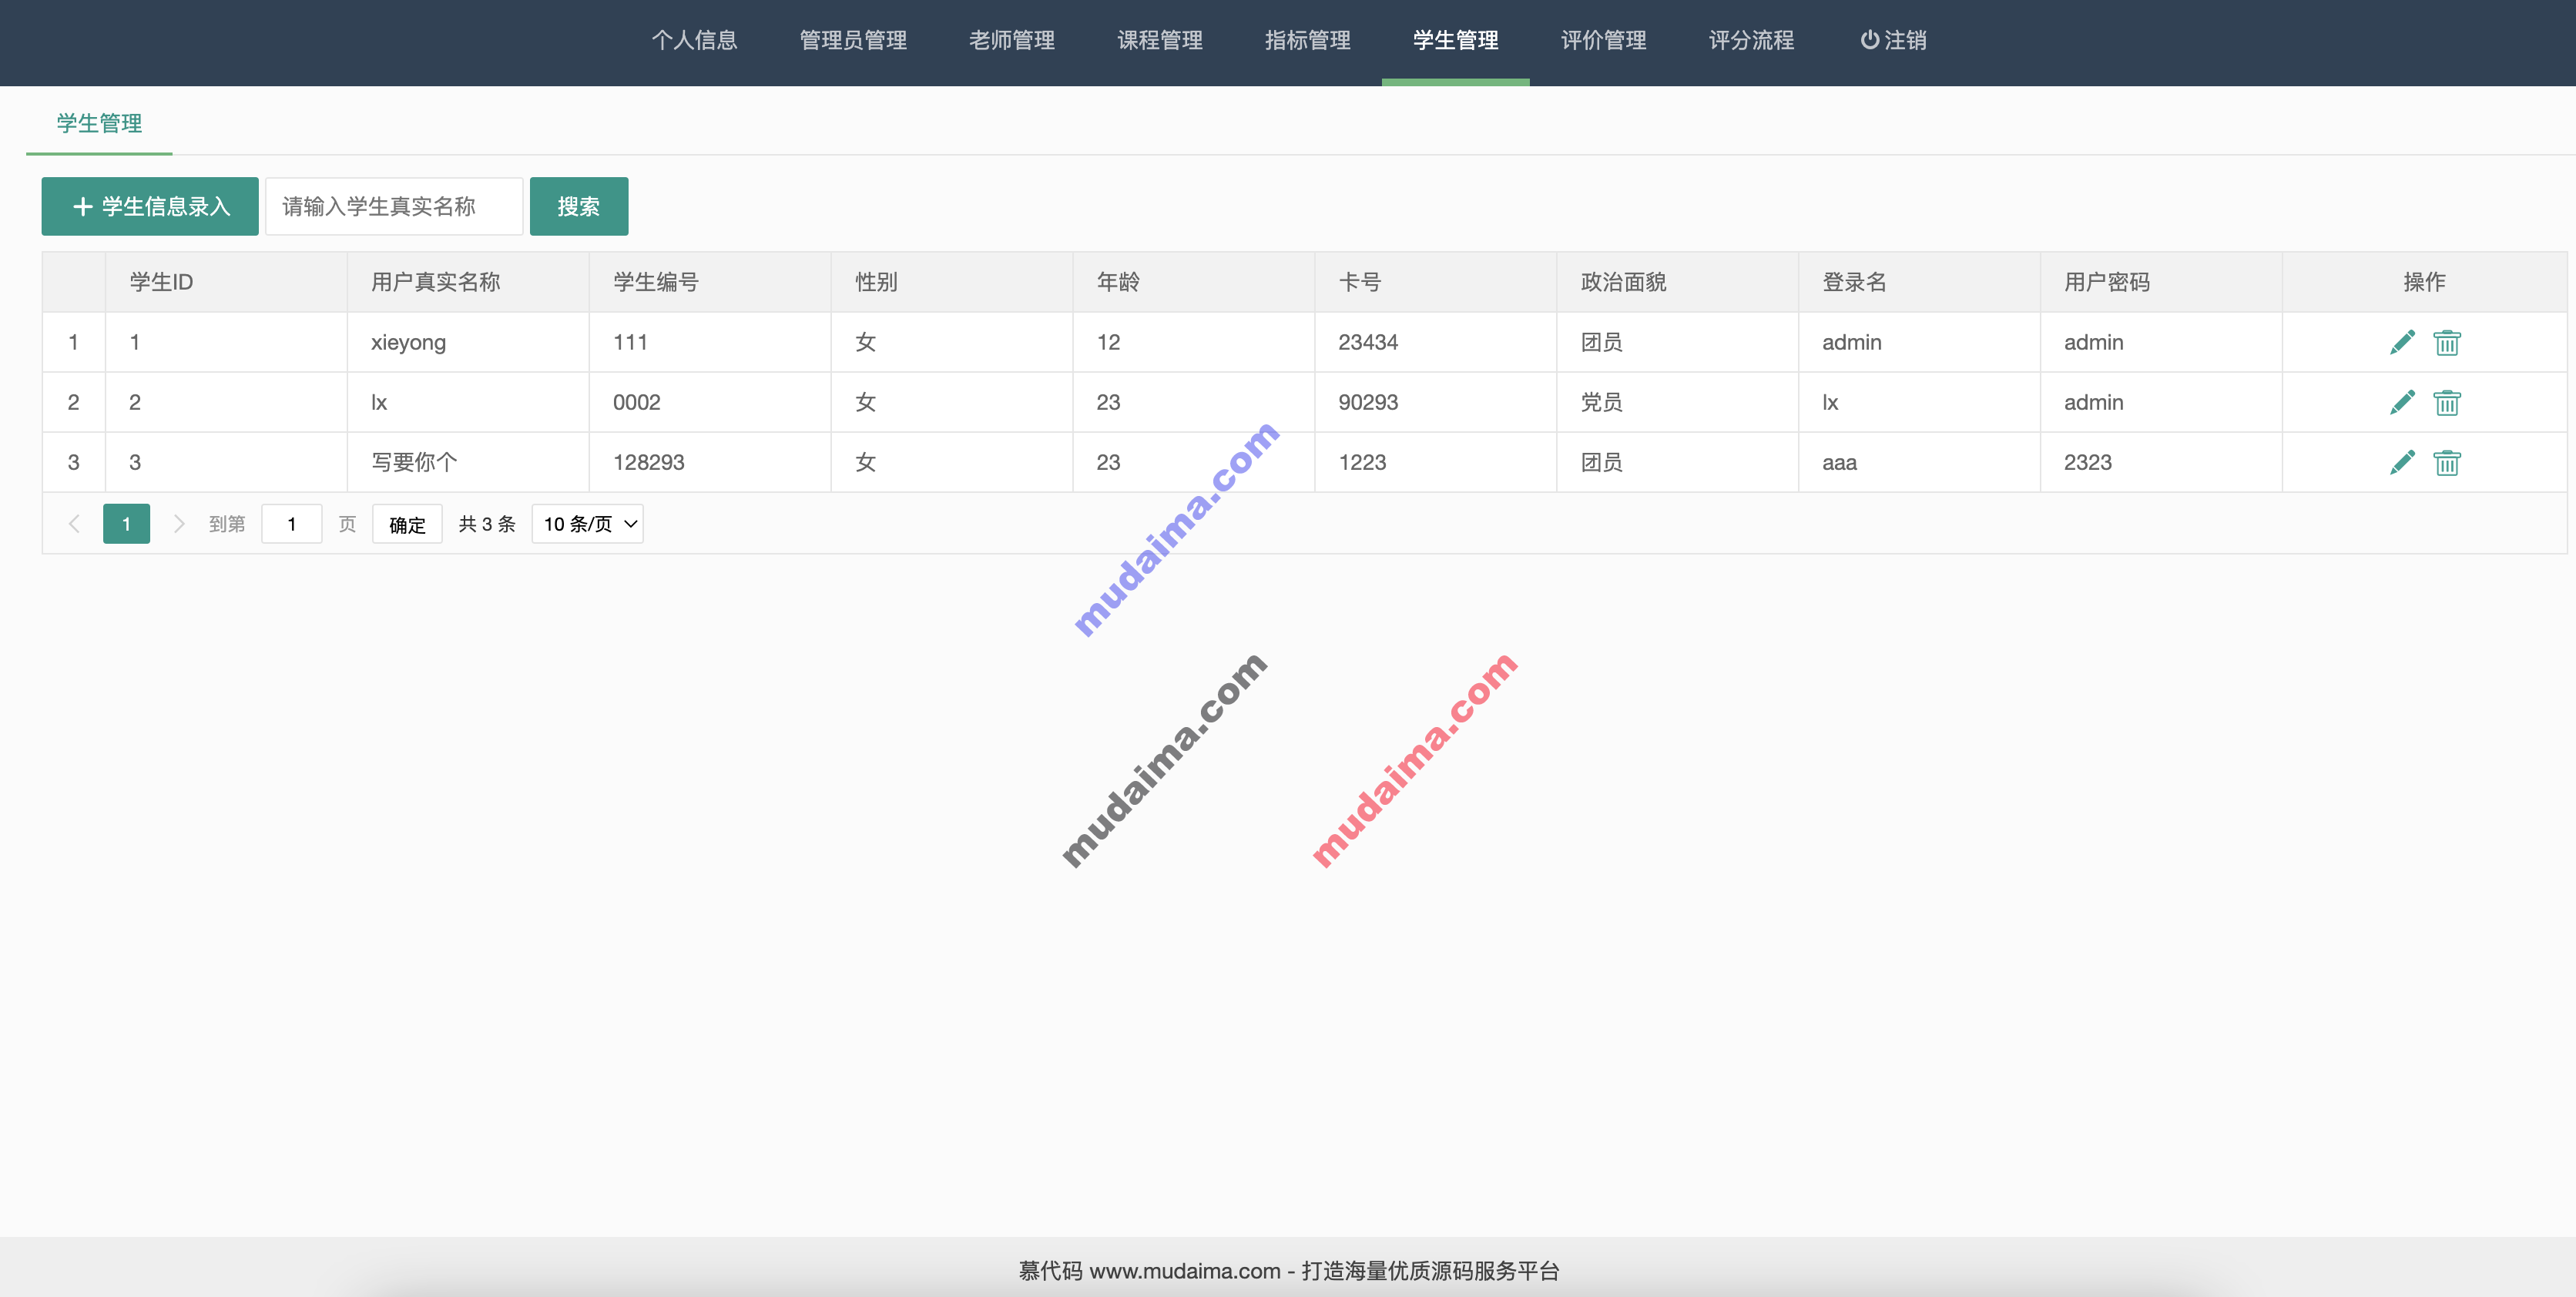
Task: Confirm page jump with 确定
Action: (x=407, y=524)
